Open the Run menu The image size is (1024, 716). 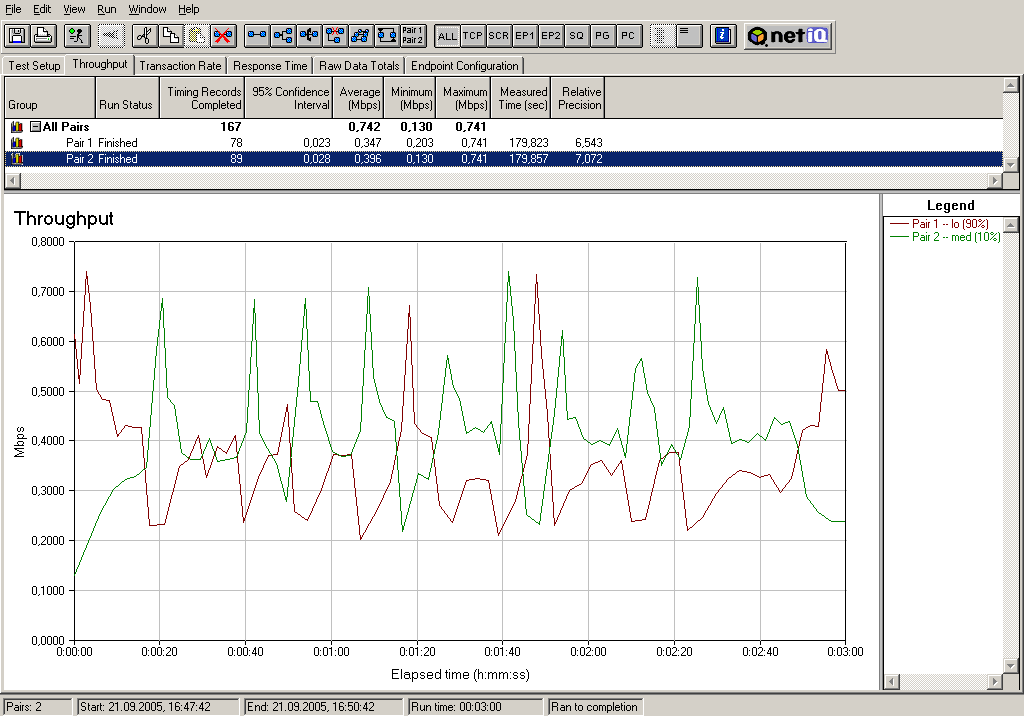pyautogui.click(x=107, y=9)
